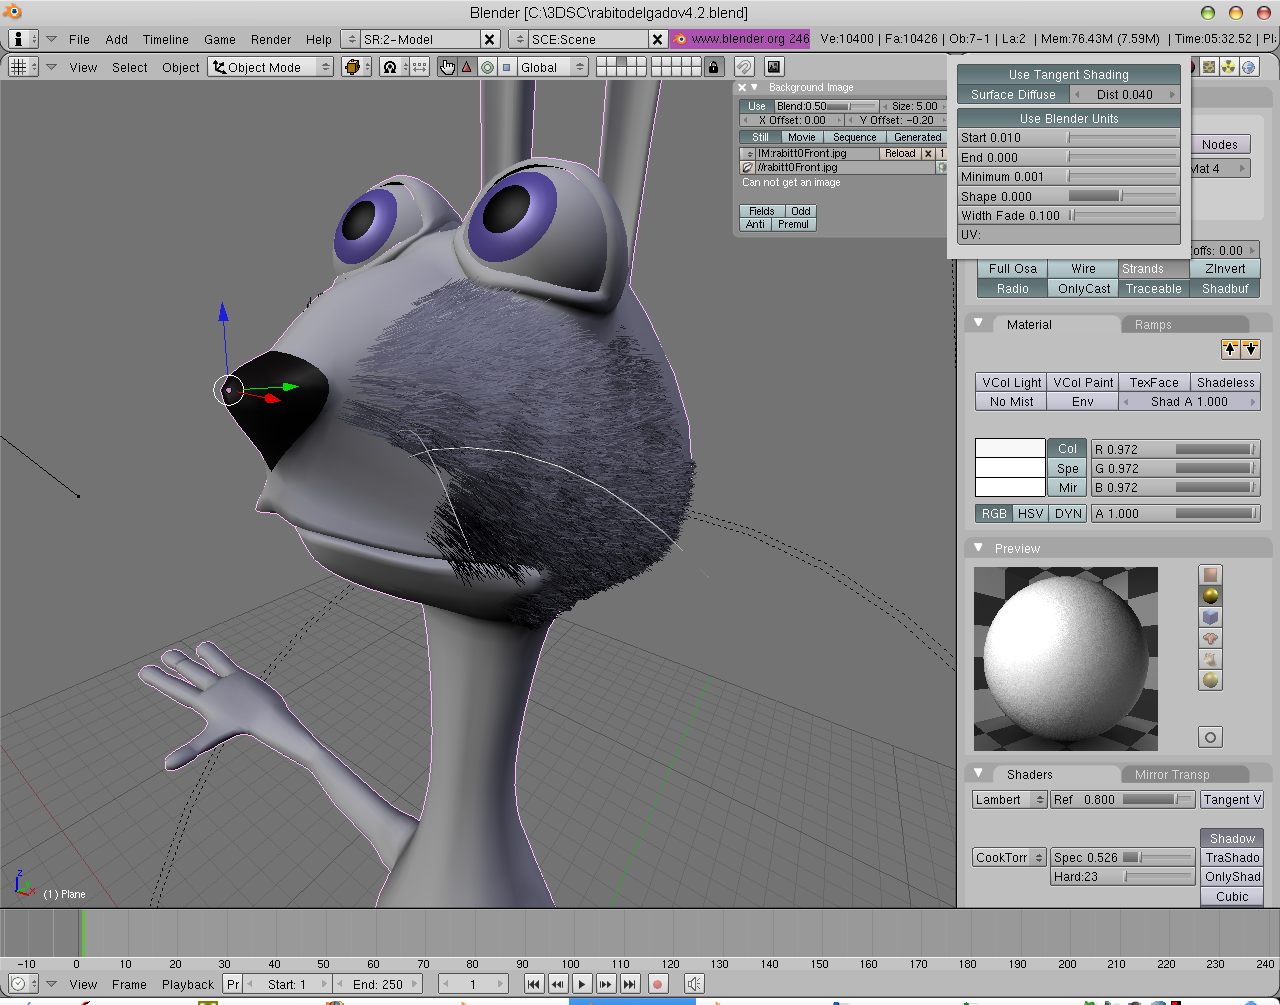Toggle the Shadeless option

coord(1225,383)
